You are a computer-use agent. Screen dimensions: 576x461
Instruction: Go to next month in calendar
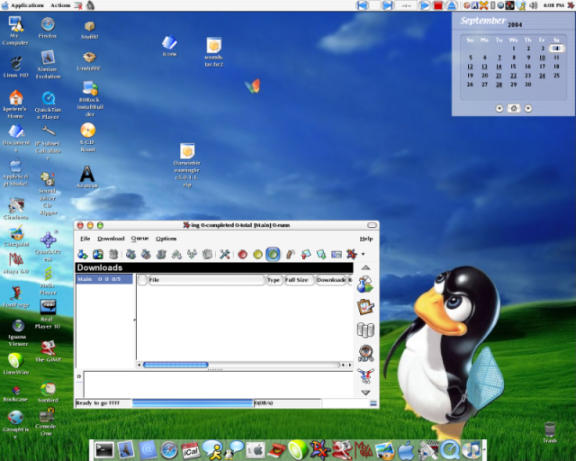(528, 108)
